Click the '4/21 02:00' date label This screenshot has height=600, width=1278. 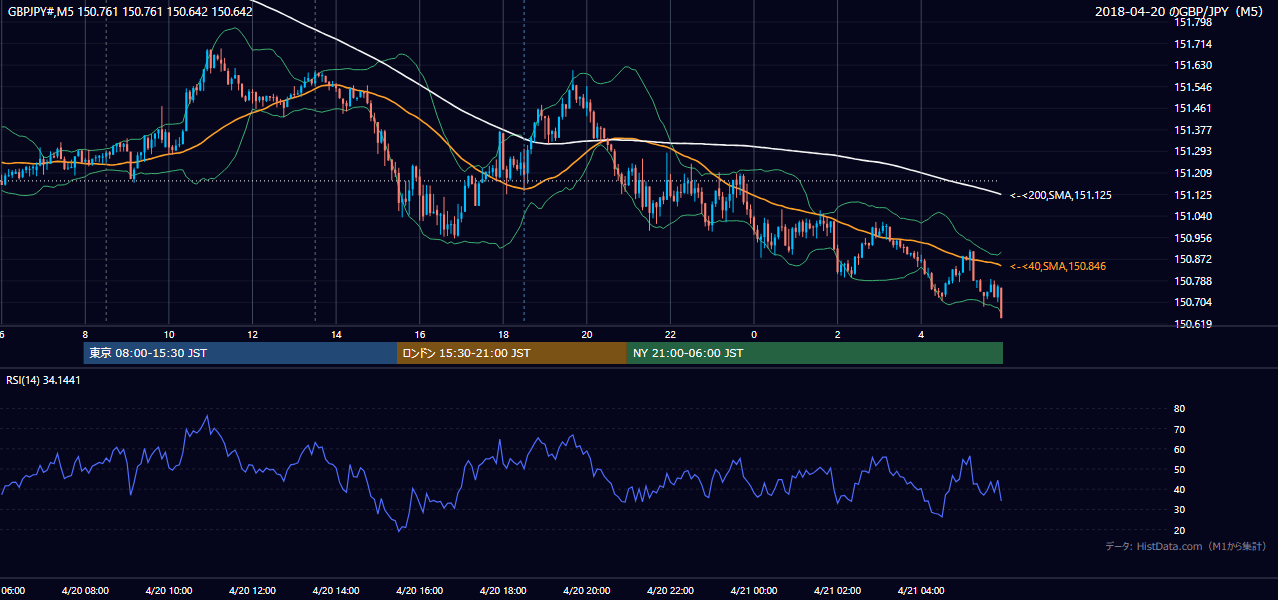[x=837, y=590]
